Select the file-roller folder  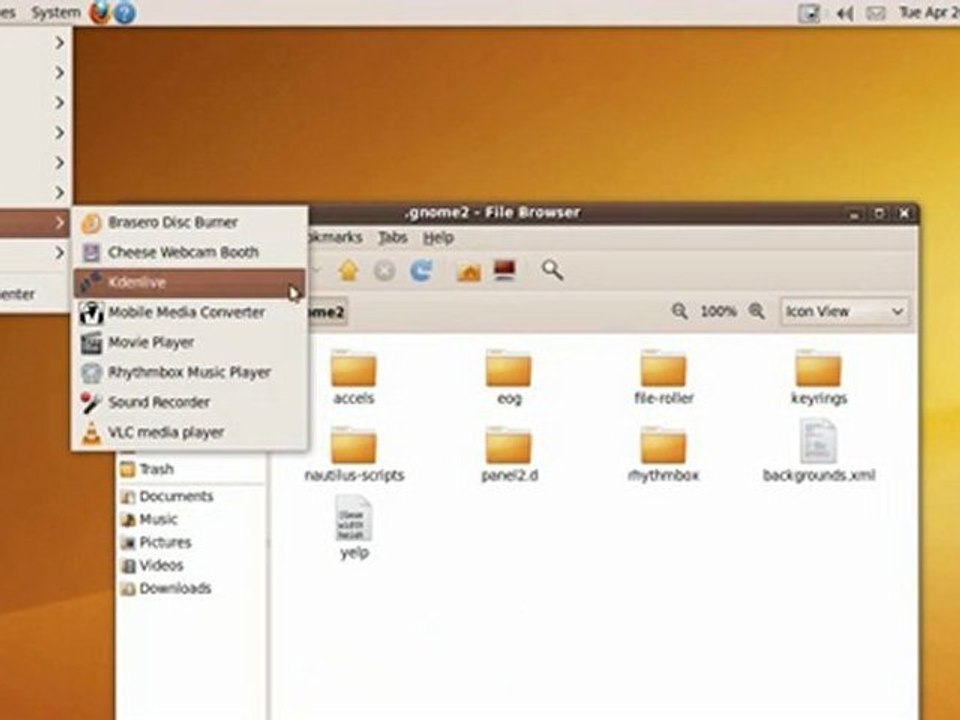[x=664, y=377]
